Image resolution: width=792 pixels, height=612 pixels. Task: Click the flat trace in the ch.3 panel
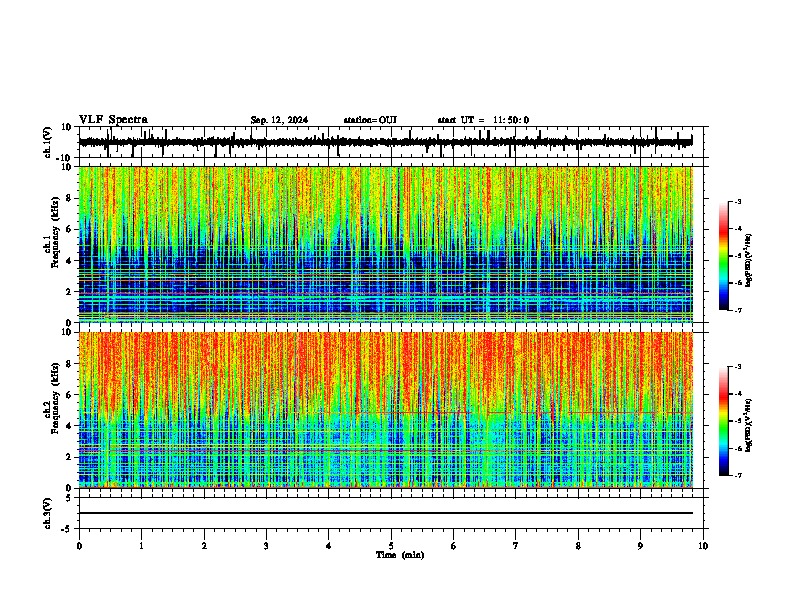point(386,513)
